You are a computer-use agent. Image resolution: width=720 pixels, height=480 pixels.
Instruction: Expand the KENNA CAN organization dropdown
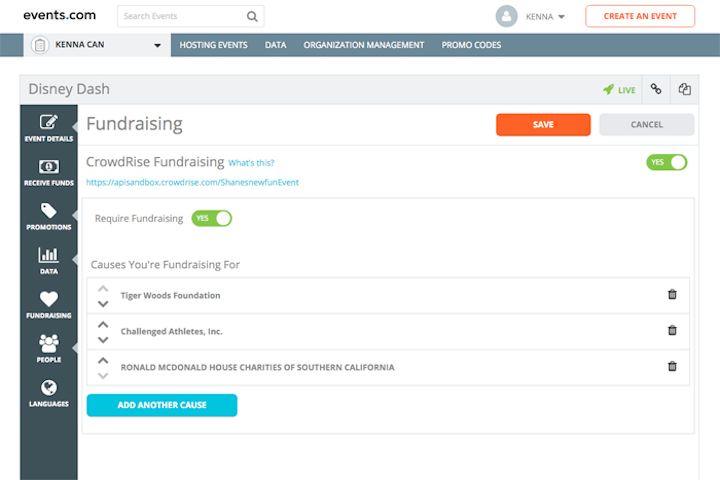[157, 45]
